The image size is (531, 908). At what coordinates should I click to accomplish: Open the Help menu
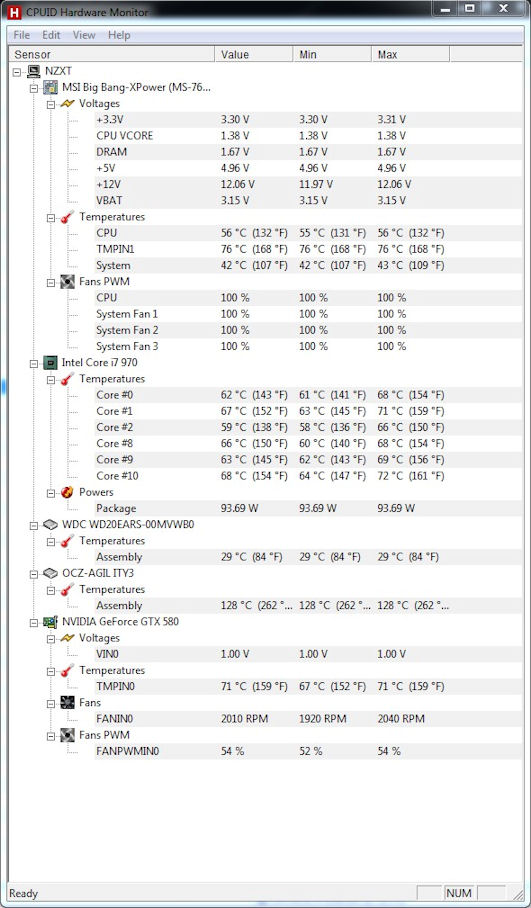click(119, 35)
